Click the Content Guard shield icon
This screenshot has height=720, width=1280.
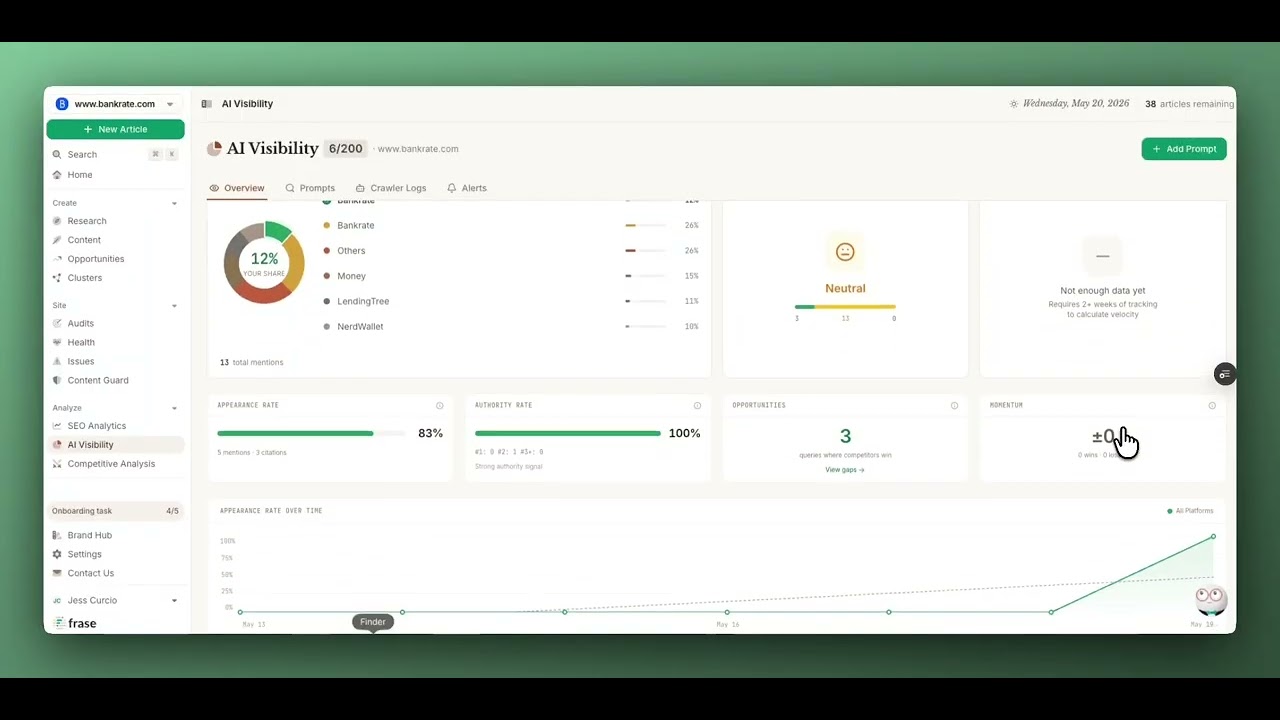[x=57, y=381]
